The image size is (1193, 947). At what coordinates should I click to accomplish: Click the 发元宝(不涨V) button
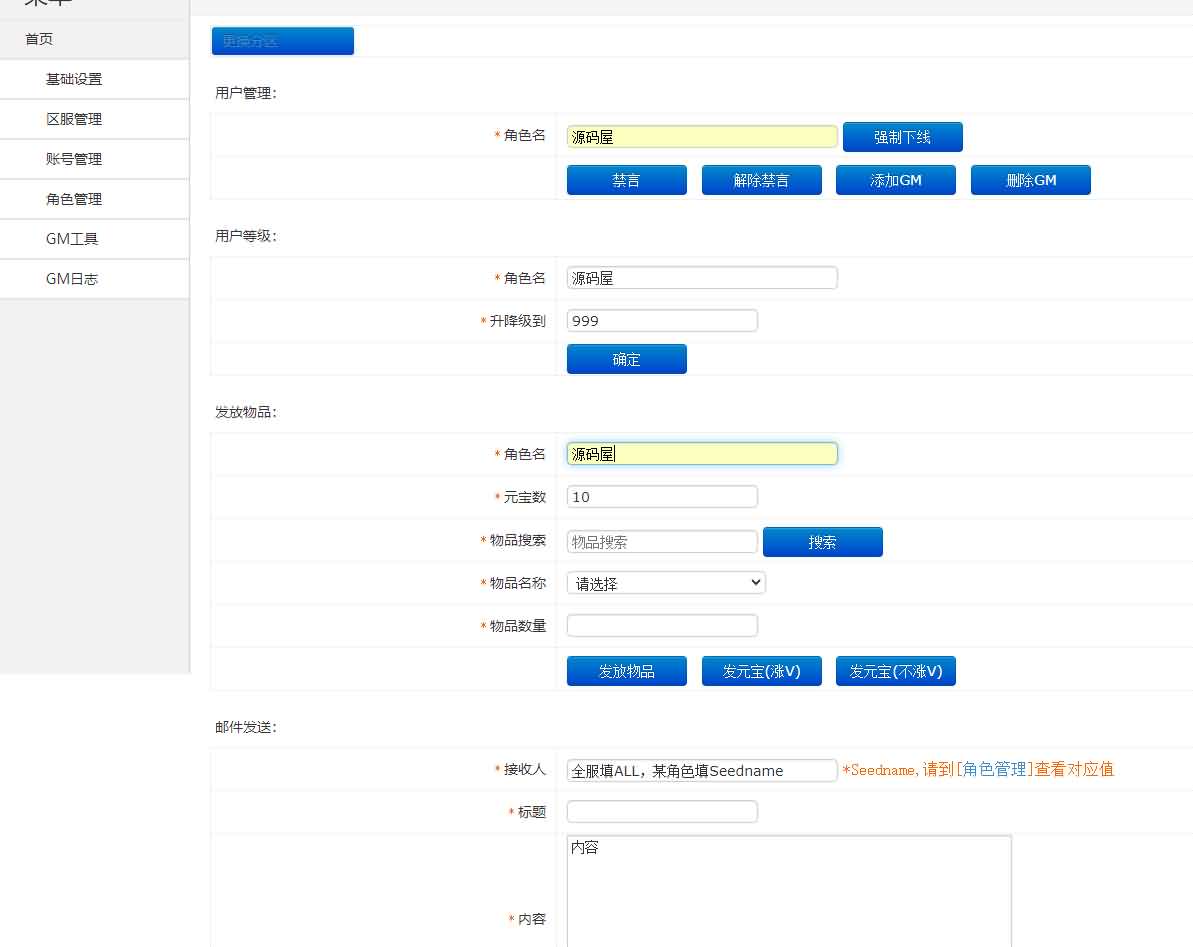895,670
